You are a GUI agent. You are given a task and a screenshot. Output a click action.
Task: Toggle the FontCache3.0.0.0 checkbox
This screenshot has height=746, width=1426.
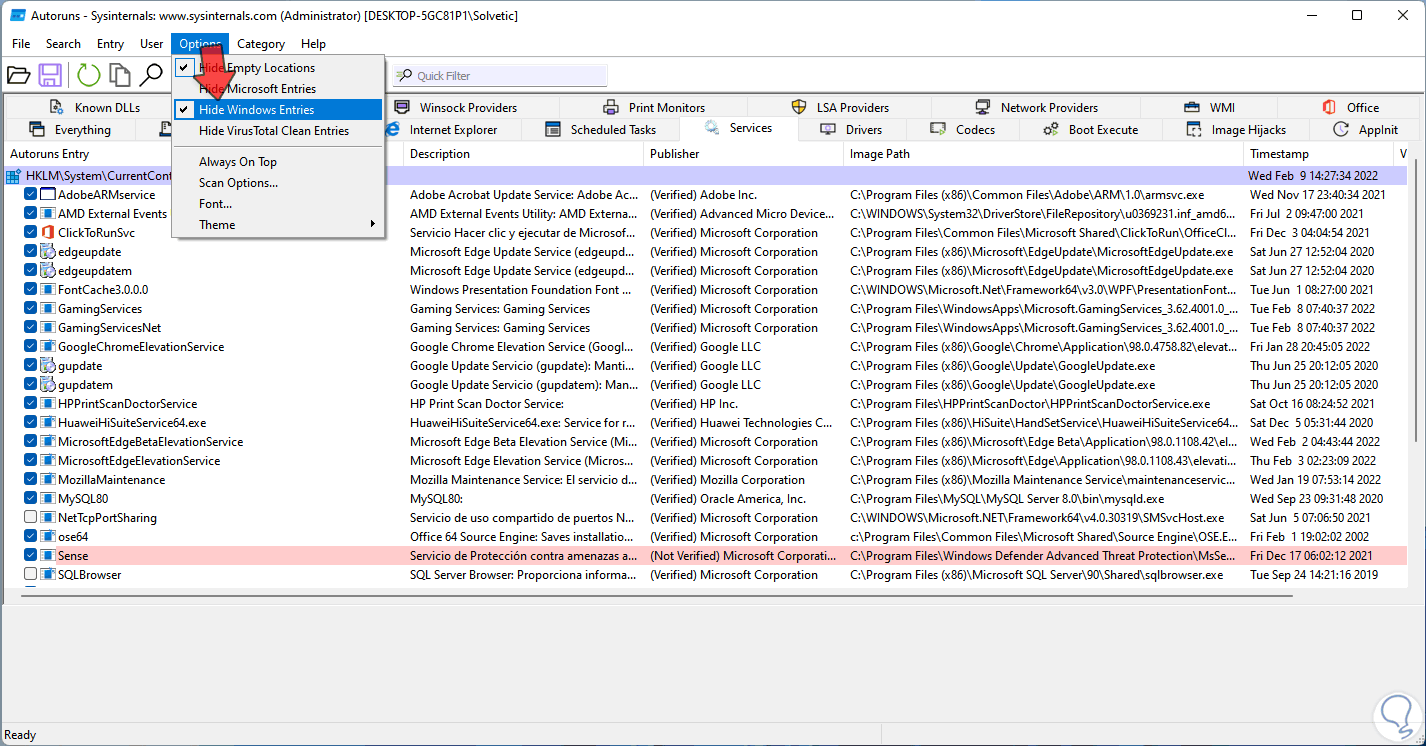30,290
